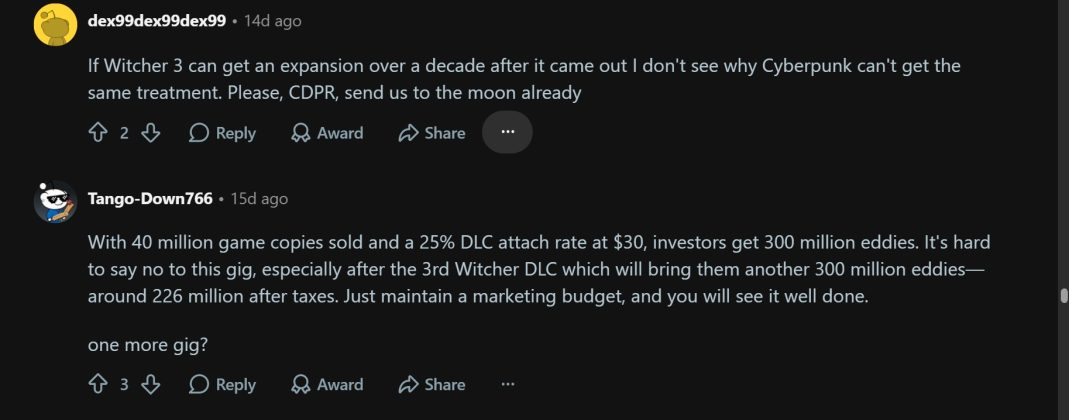Click the 14d ago timestamp
1069x420 pixels.
click(273, 21)
